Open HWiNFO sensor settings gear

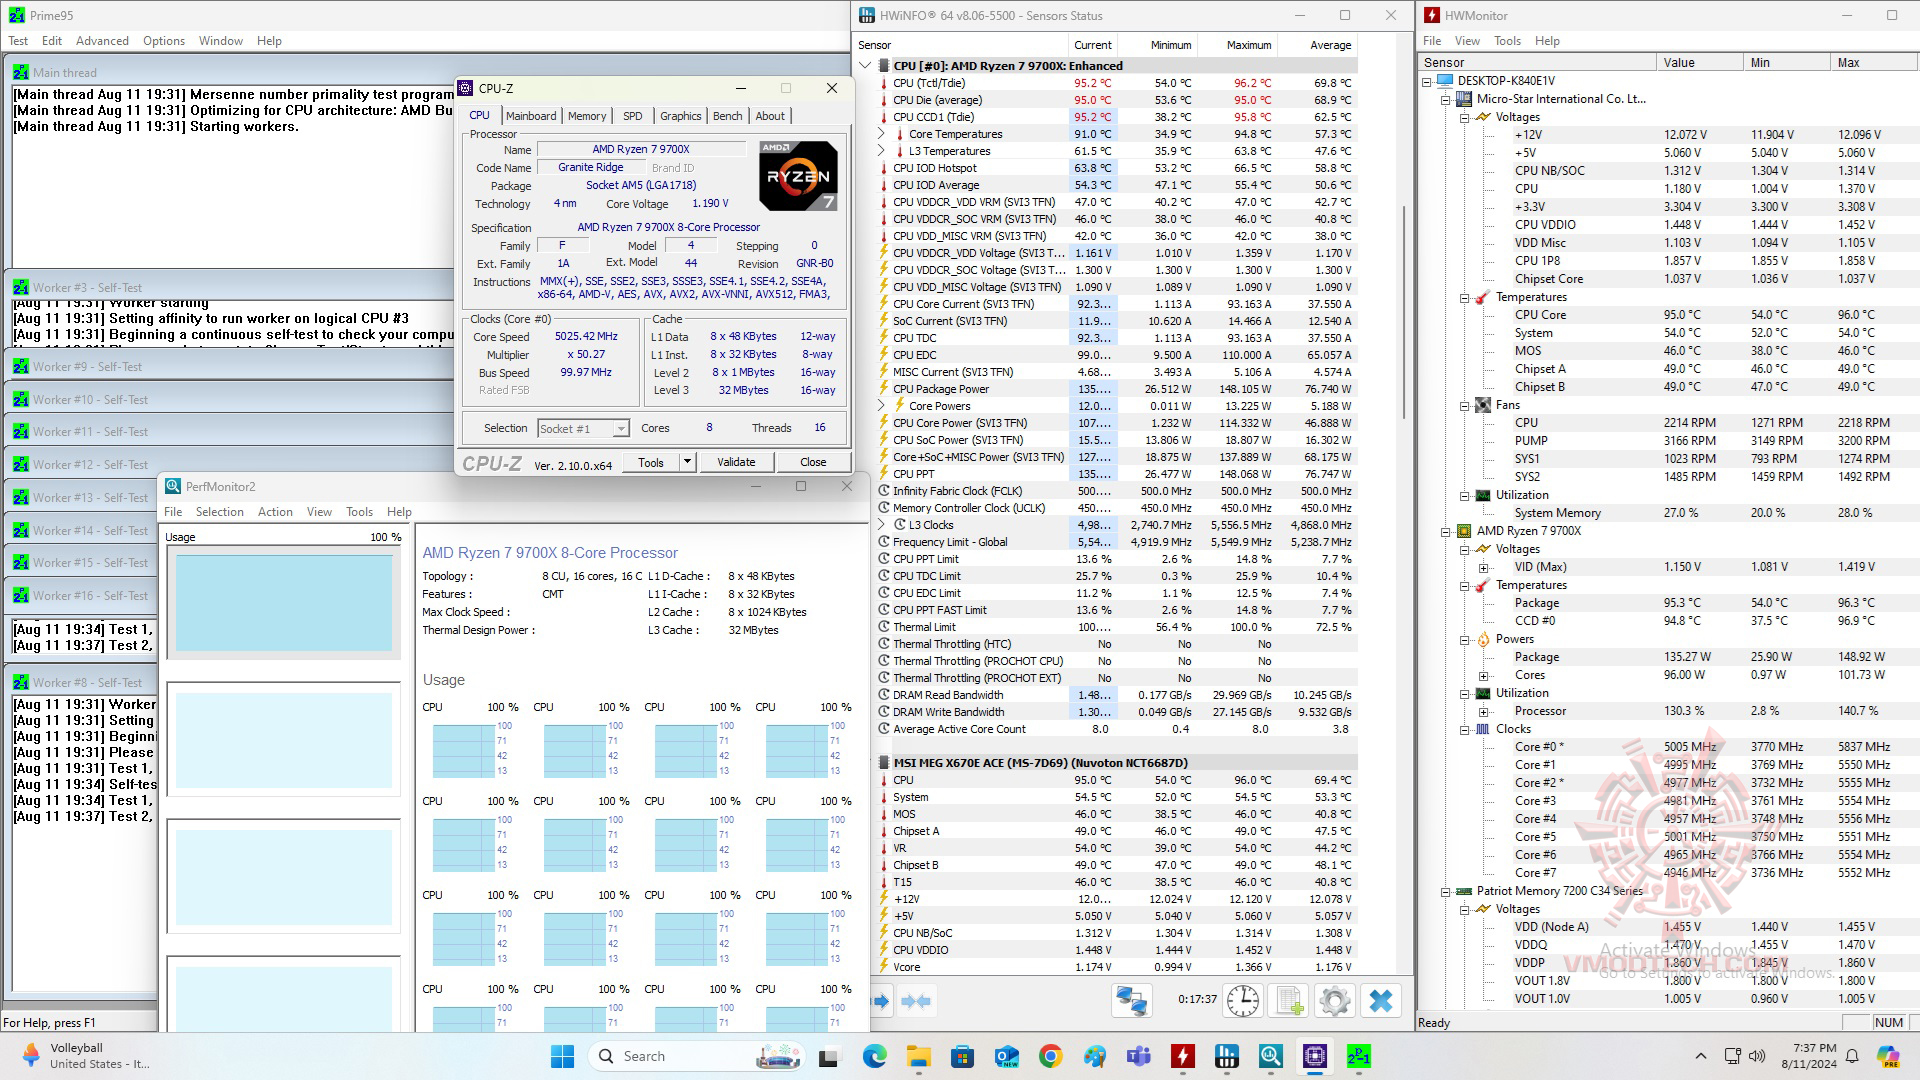pyautogui.click(x=1335, y=1001)
